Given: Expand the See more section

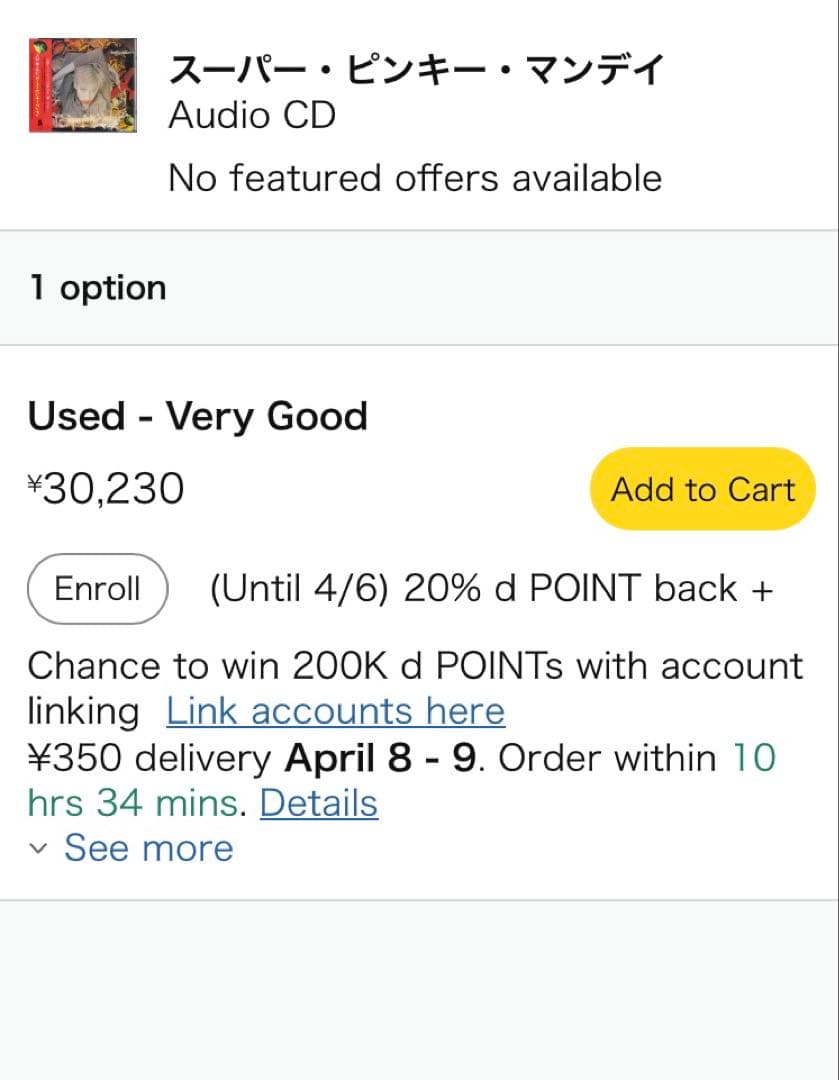Looking at the screenshot, I should click(x=148, y=848).
